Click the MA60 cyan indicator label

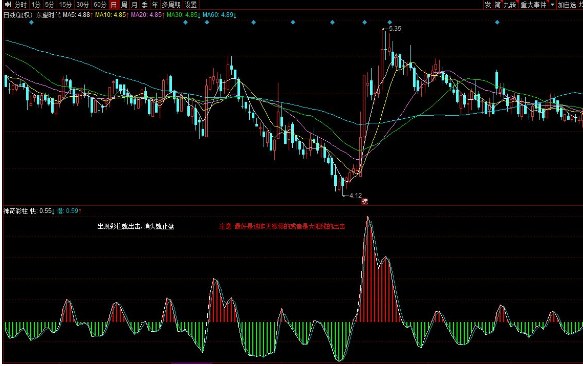coord(218,15)
